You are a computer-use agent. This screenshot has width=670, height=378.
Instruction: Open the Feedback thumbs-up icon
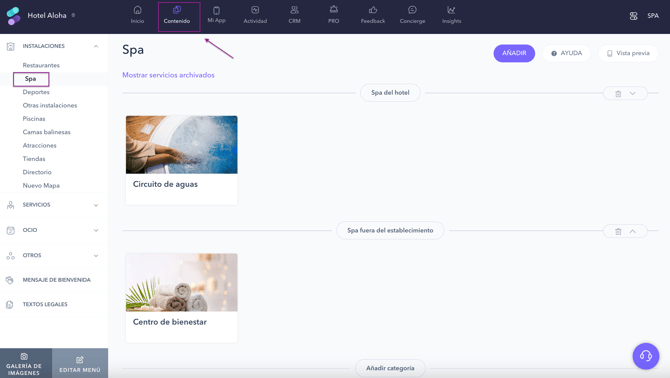pyautogui.click(x=373, y=10)
